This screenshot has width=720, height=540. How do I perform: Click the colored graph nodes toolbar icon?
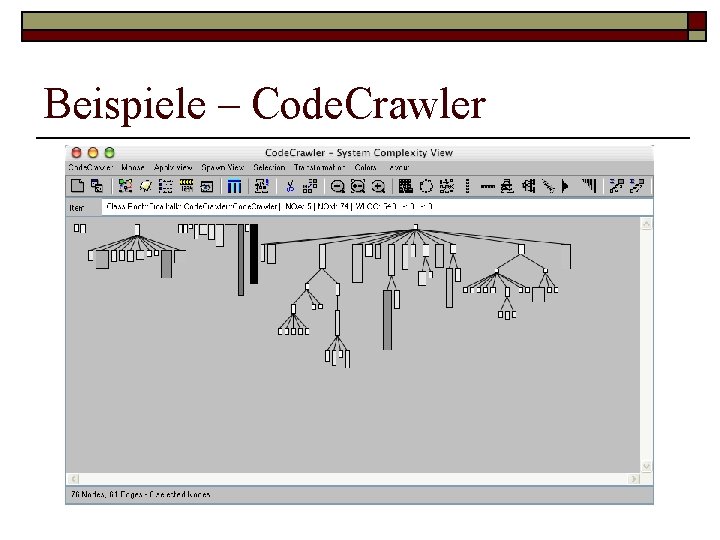tap(125, 186)
